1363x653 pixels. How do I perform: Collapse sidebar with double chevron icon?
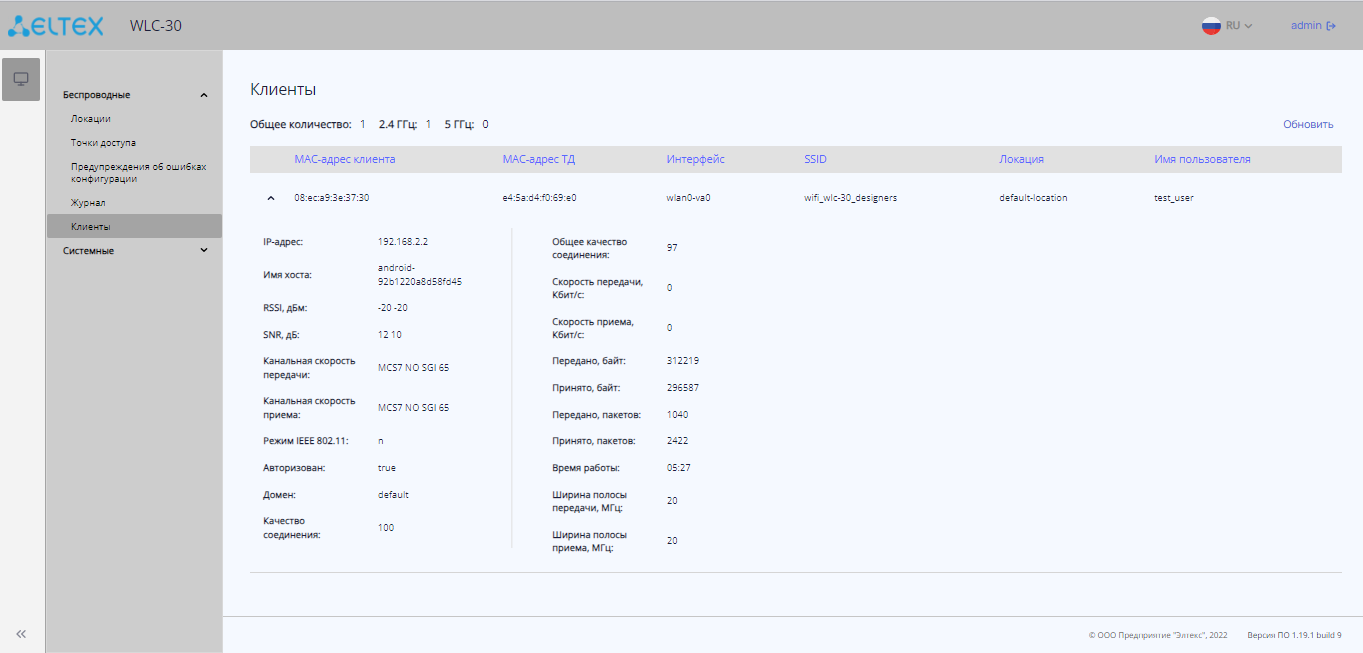[x=21, y=633]
